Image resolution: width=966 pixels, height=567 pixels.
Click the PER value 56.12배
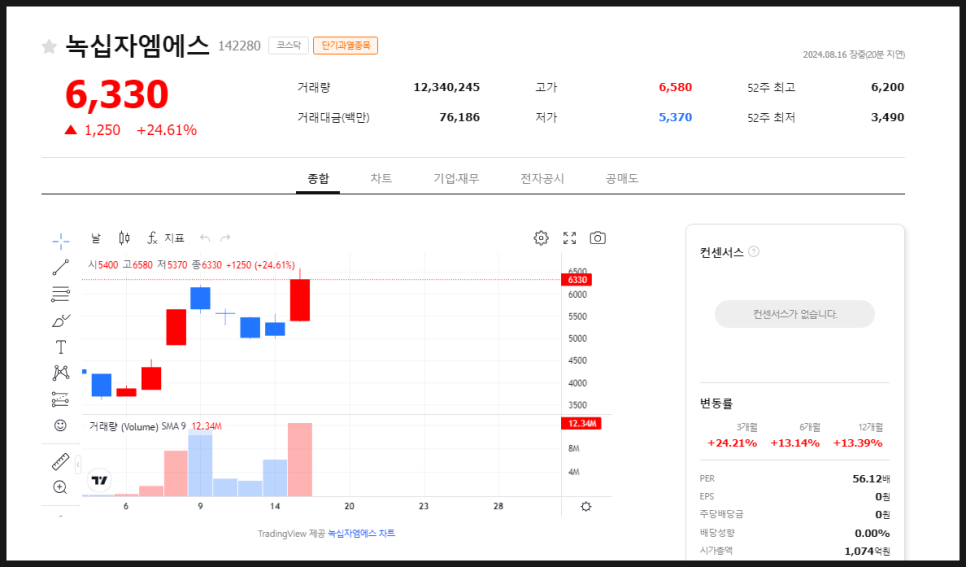tap(871, 479)
